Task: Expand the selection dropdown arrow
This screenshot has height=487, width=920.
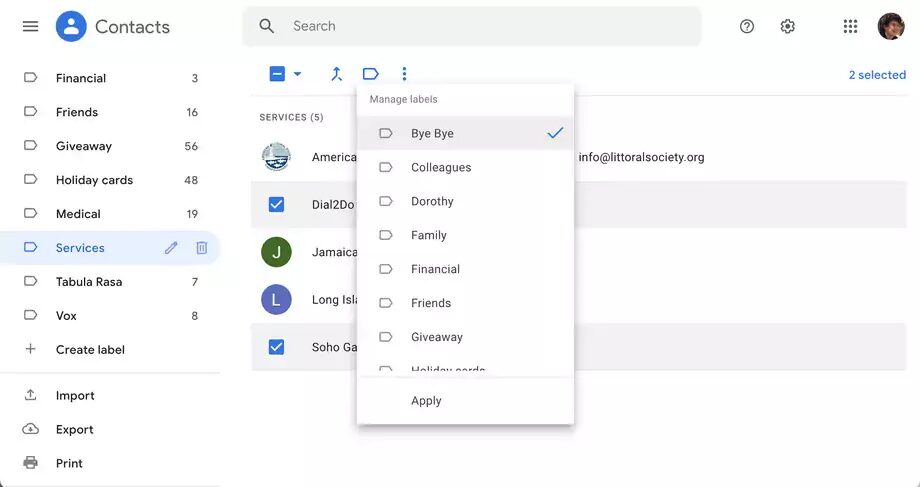Action: tap(297, 75)
